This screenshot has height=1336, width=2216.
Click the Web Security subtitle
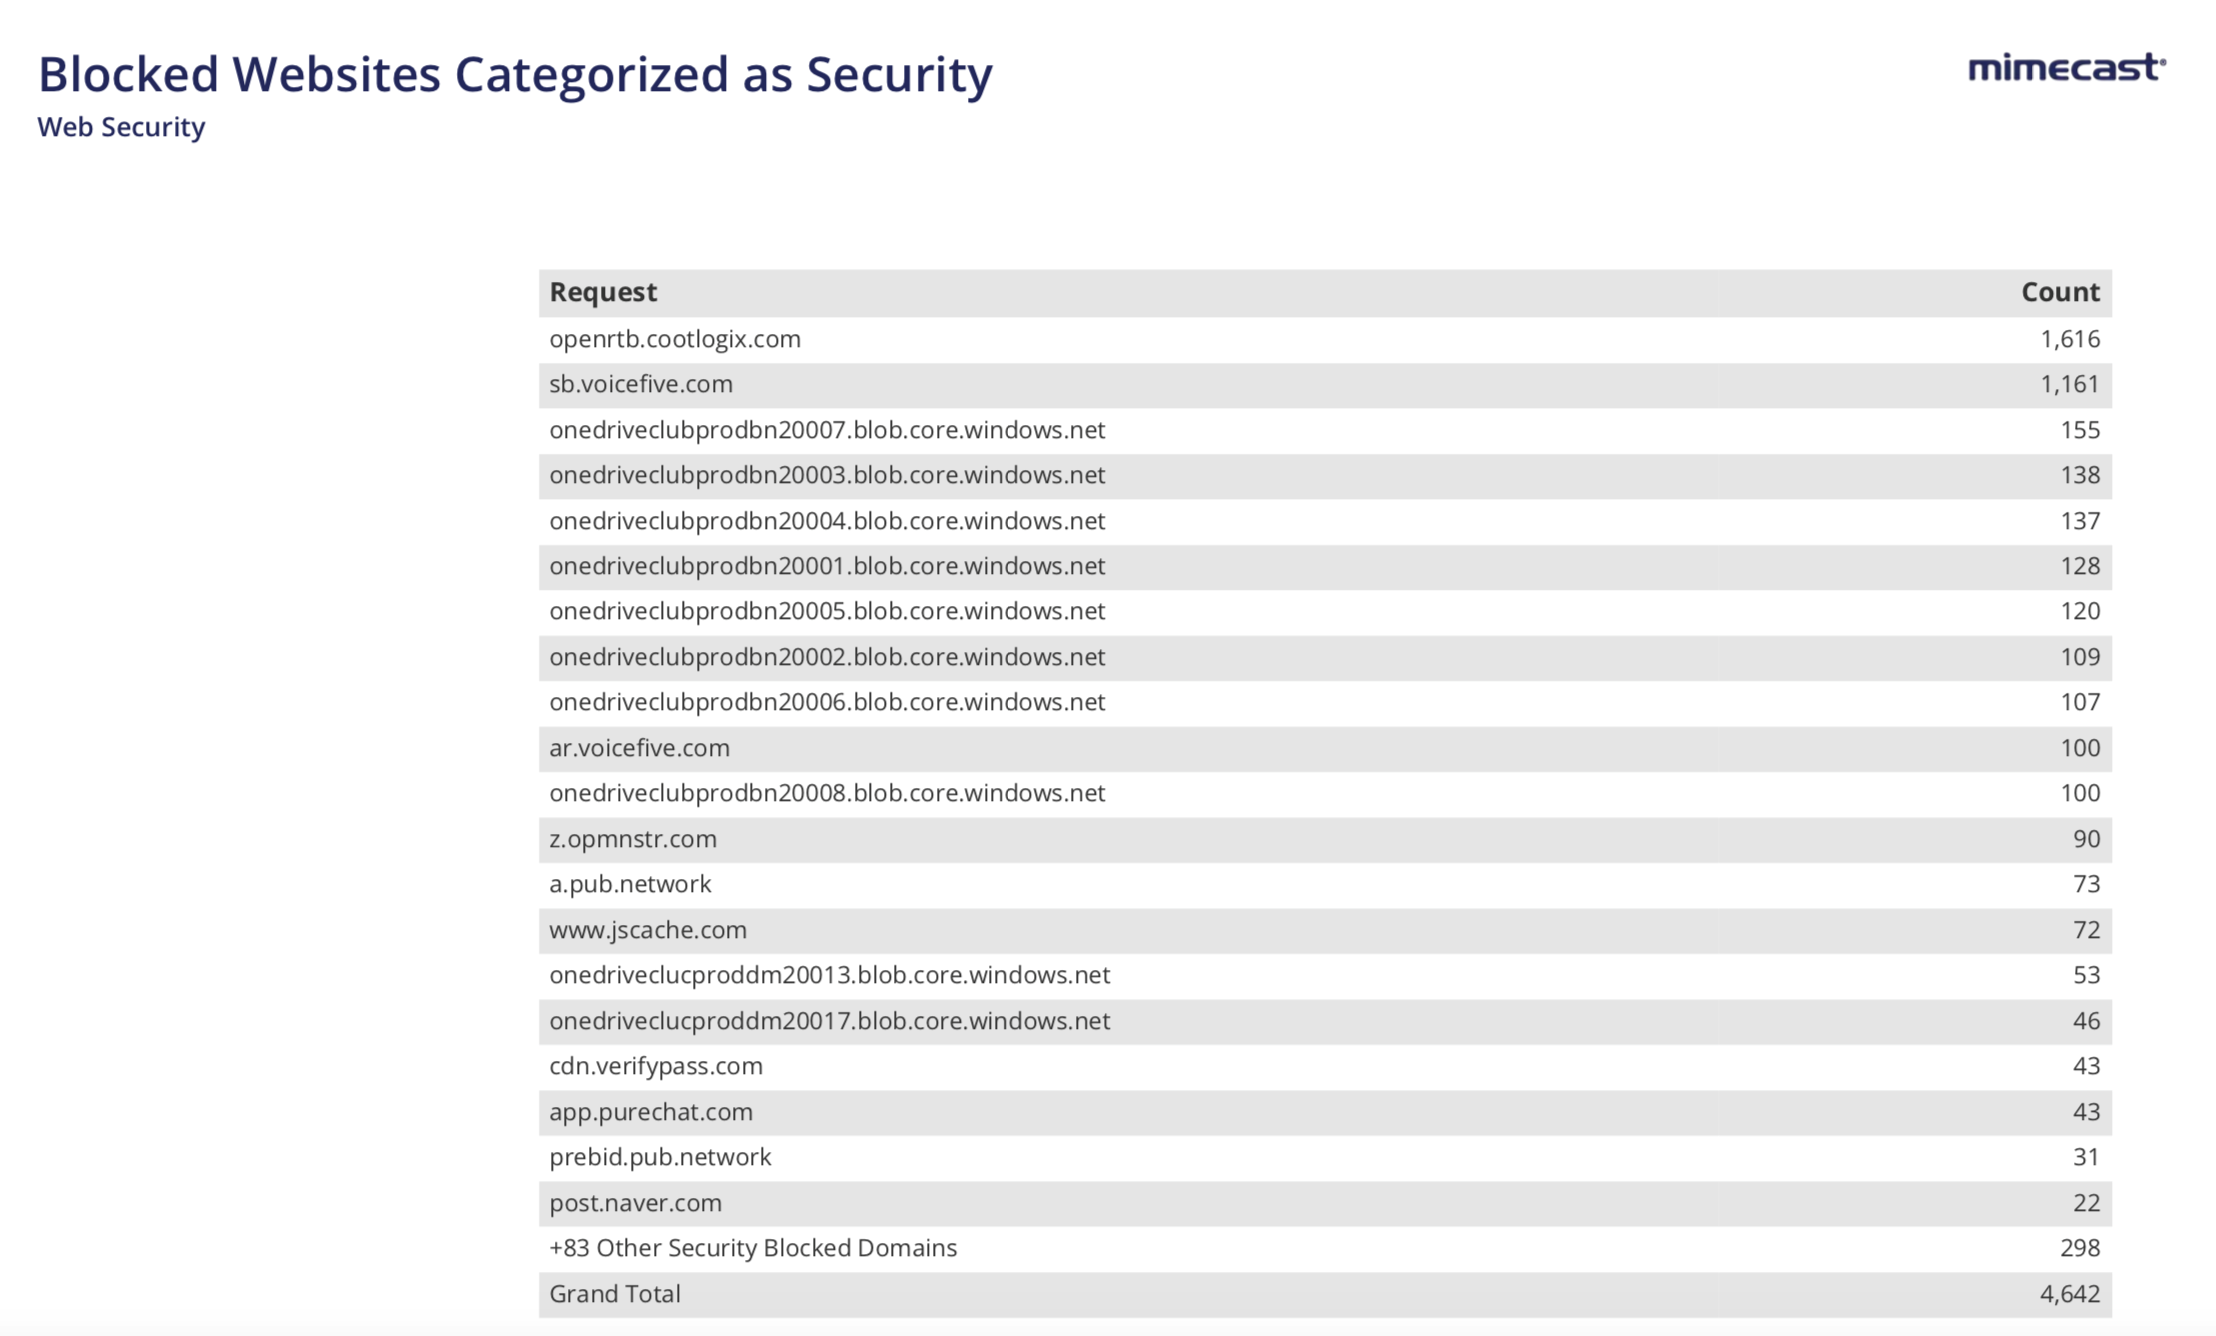pos(121,127)
